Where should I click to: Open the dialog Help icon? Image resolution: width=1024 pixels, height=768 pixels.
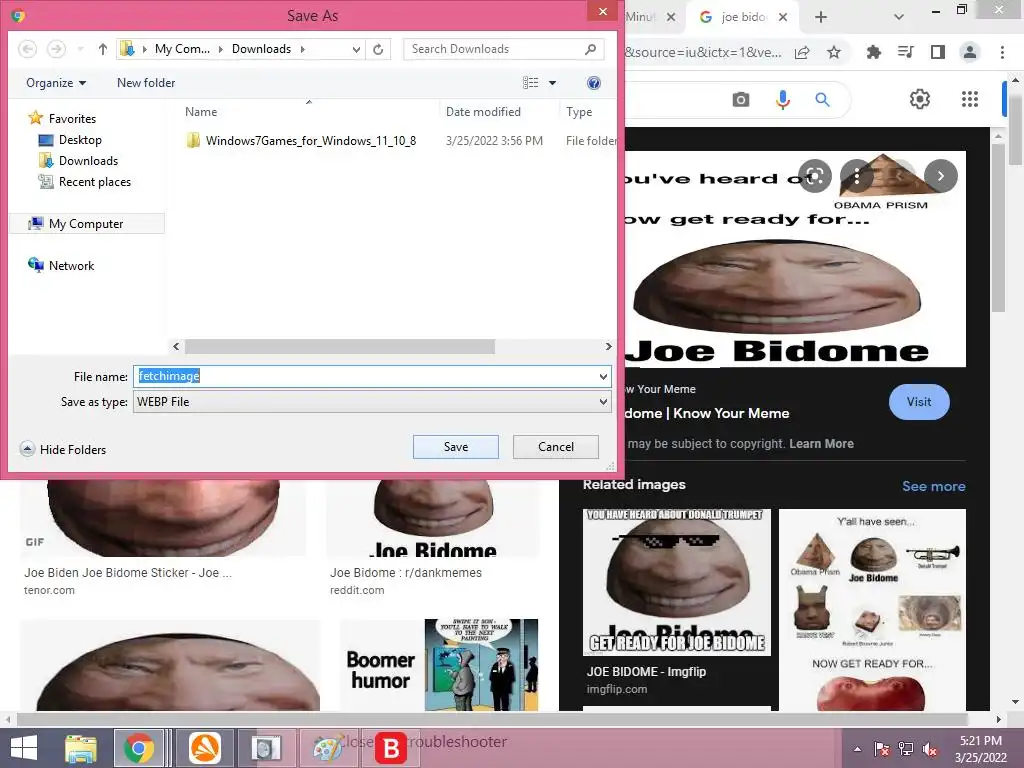pyautogui.click(x=594, y=83)
